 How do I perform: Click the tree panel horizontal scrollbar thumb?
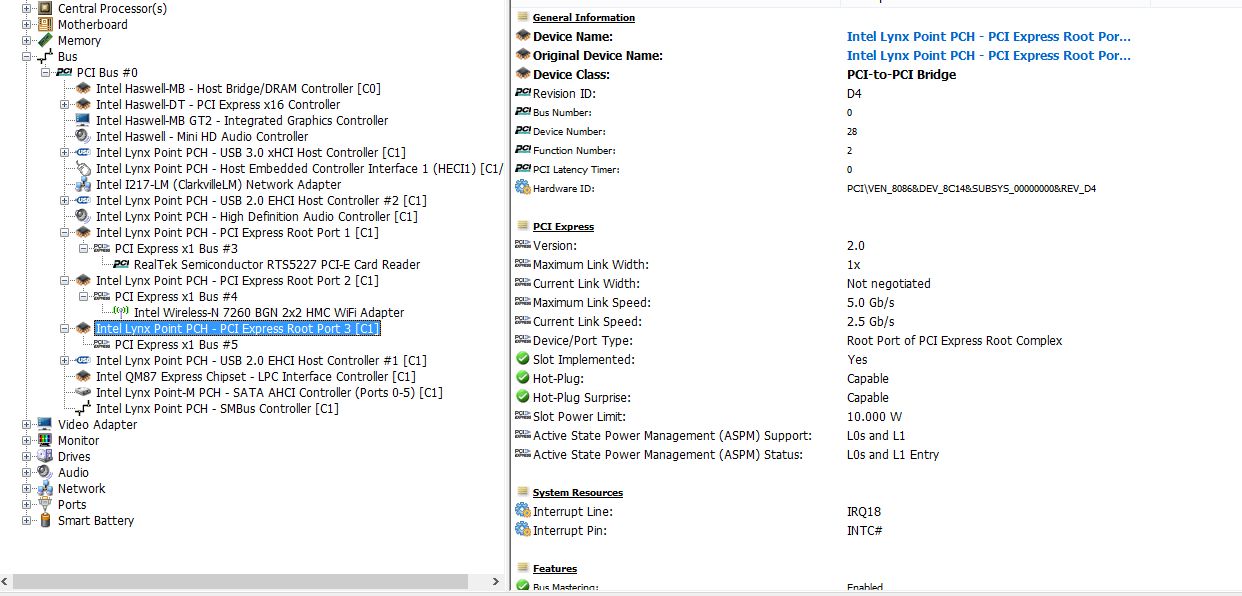pos(241,581)
